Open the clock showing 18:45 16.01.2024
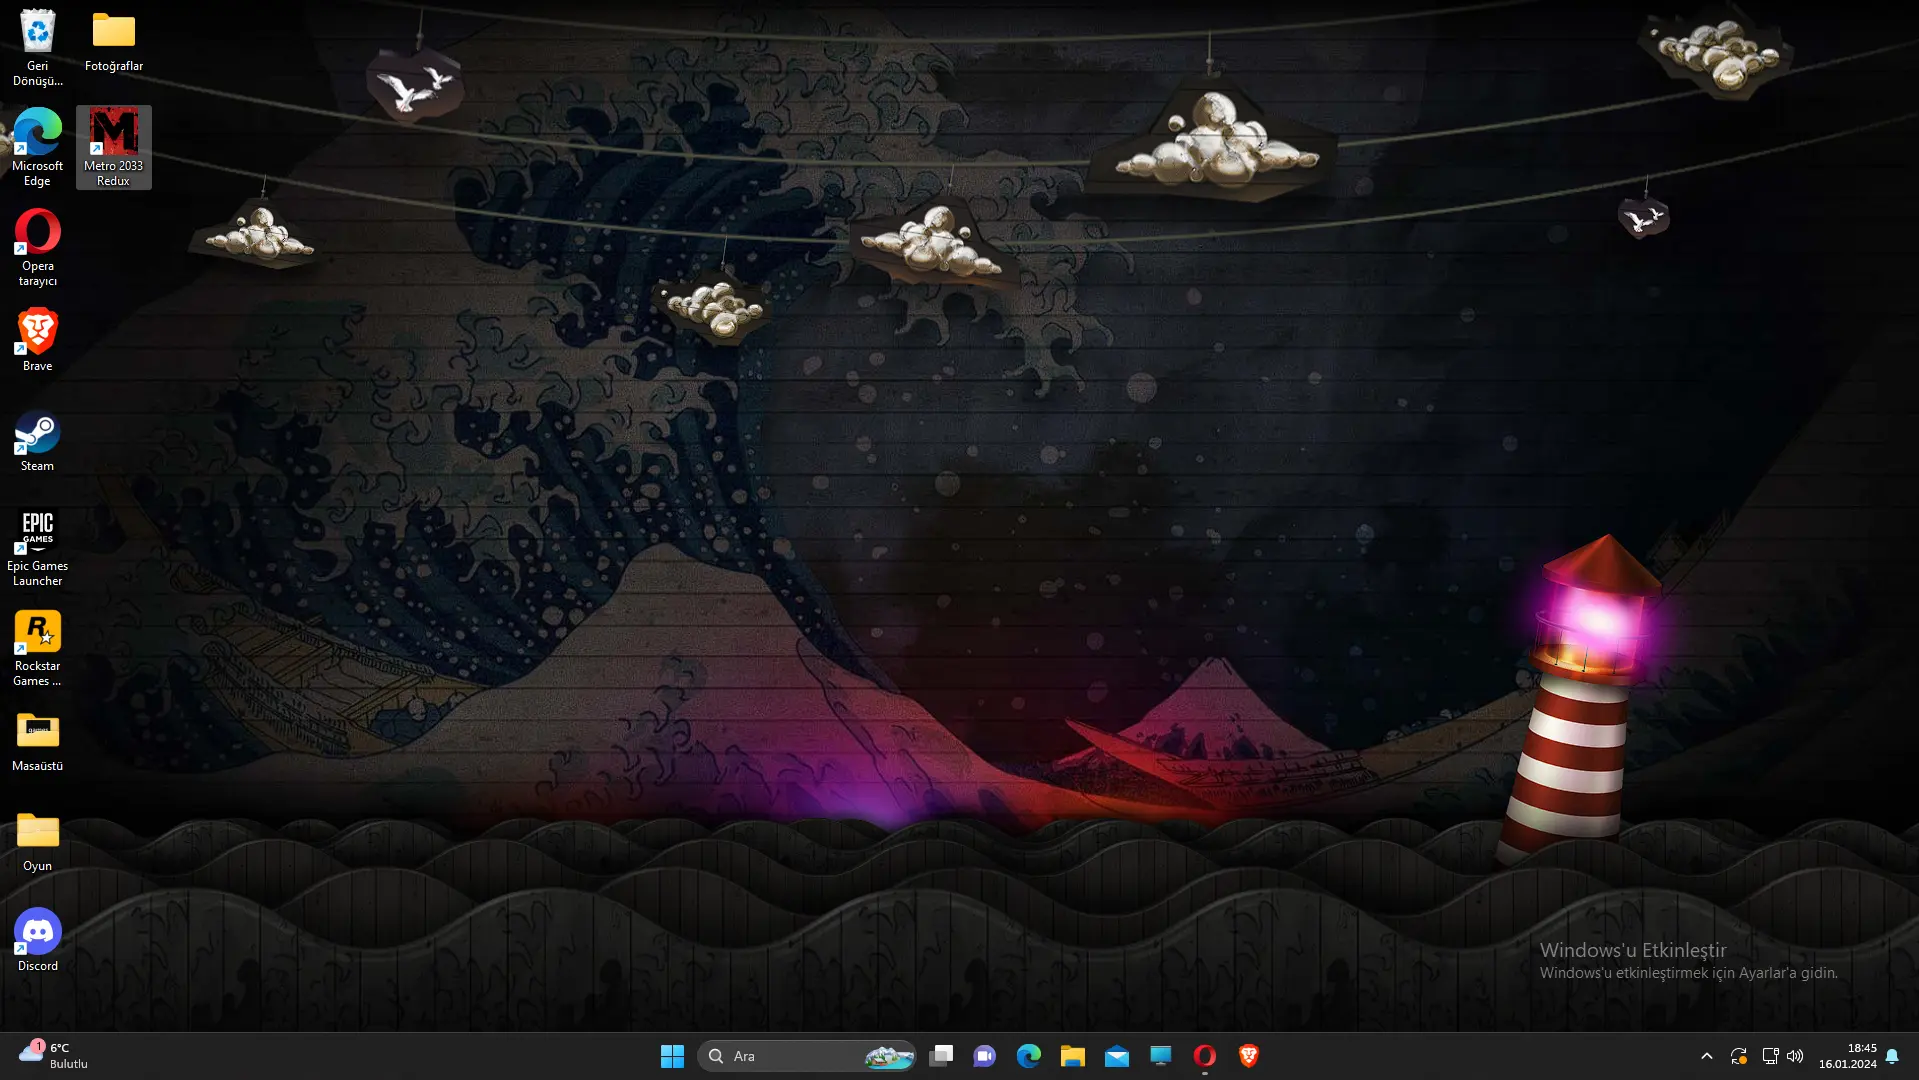This screenshot has height=1080, width=1919. (x=1848, y=1056)
